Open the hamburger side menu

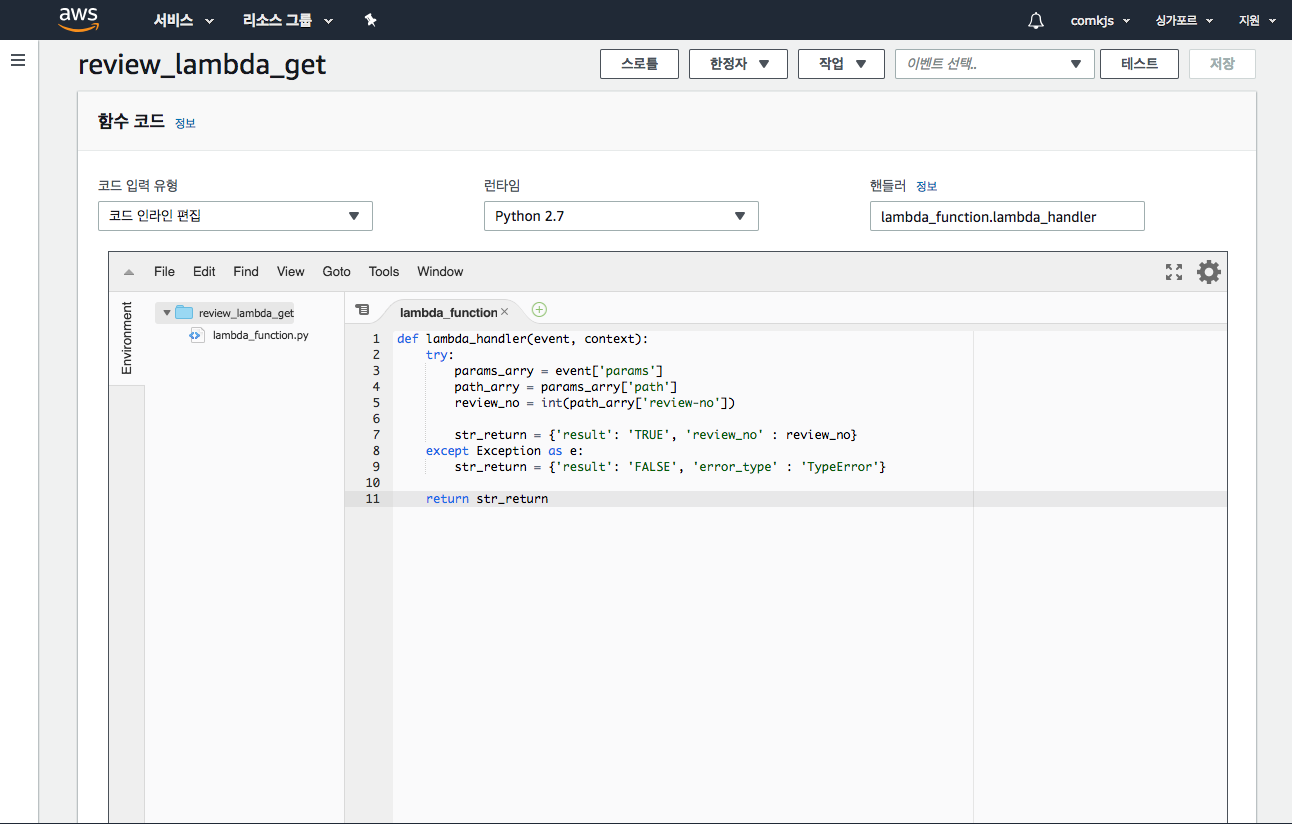(17, 61)
